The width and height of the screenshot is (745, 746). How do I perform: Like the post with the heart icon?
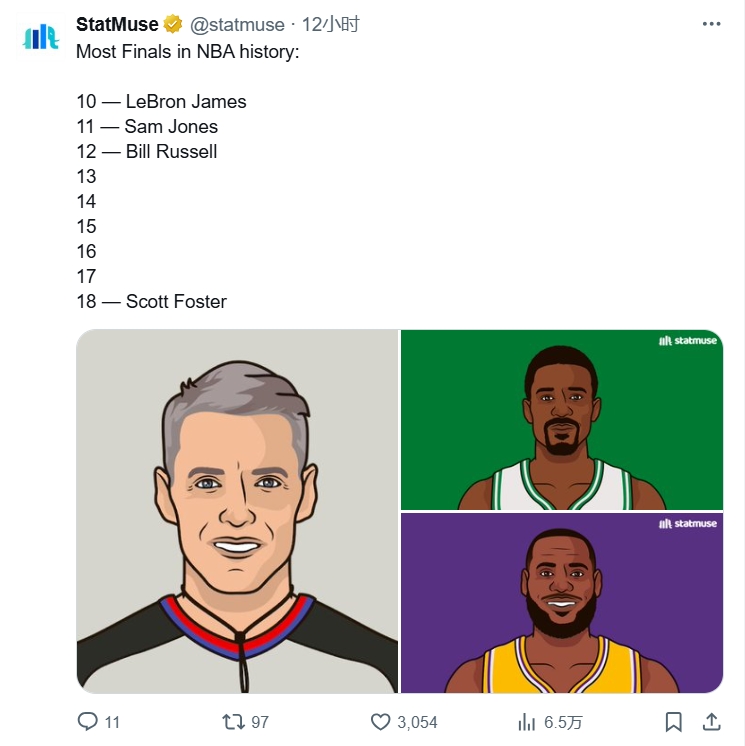380,721
